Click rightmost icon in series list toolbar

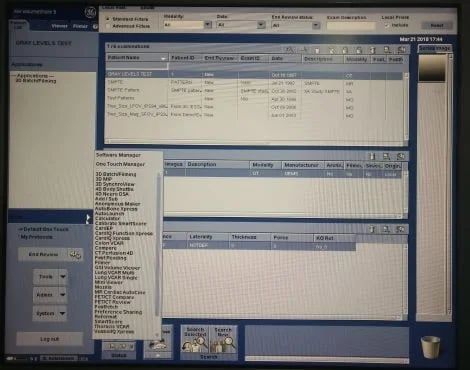tap(401, 156)
